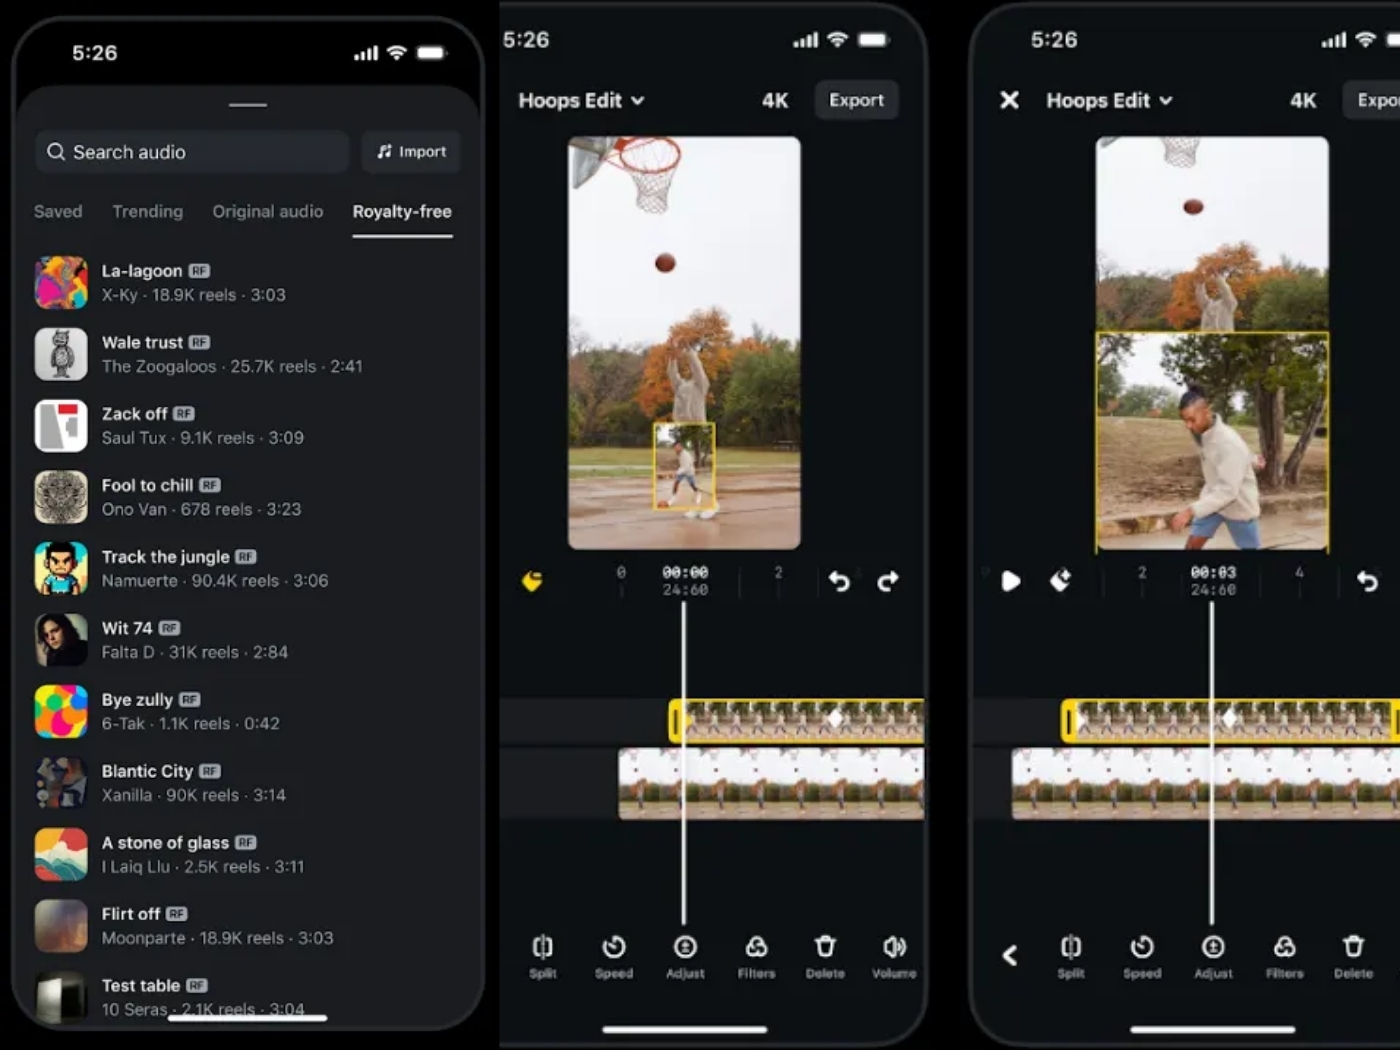Tap Import to add your own audio

coord(410,151)
